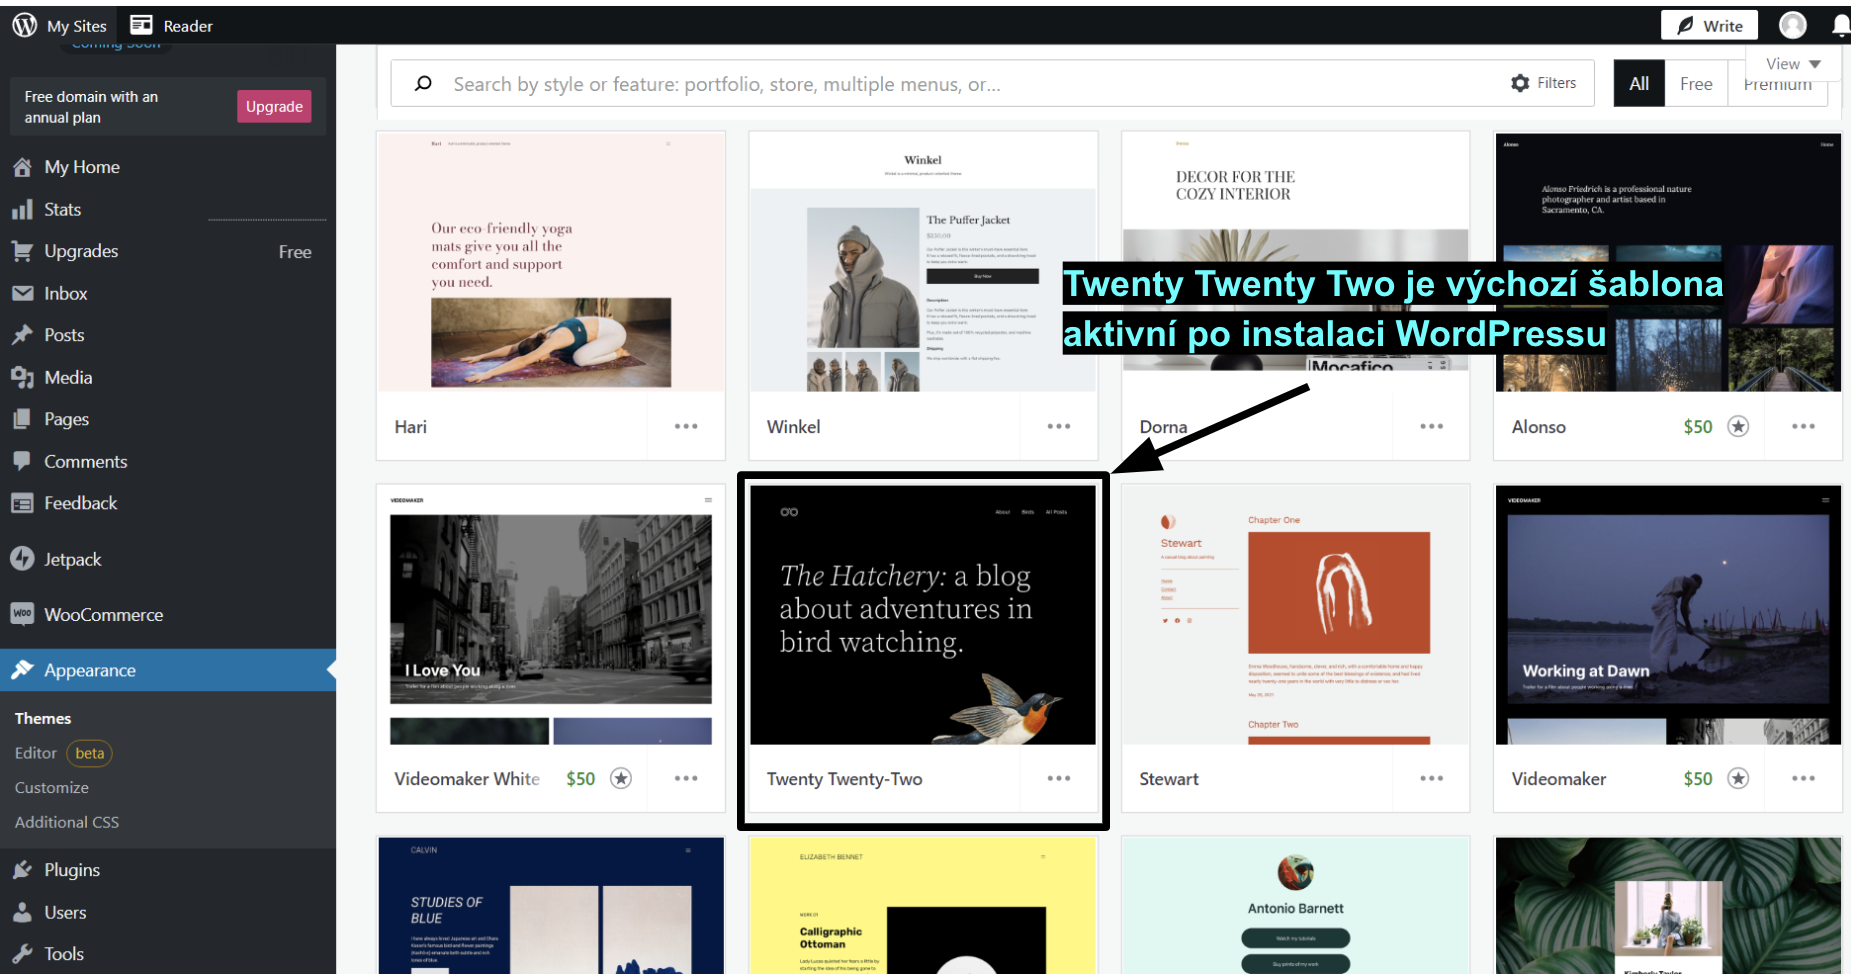
Task: Open the Reader icon in top bar
Action: [142, 25]
